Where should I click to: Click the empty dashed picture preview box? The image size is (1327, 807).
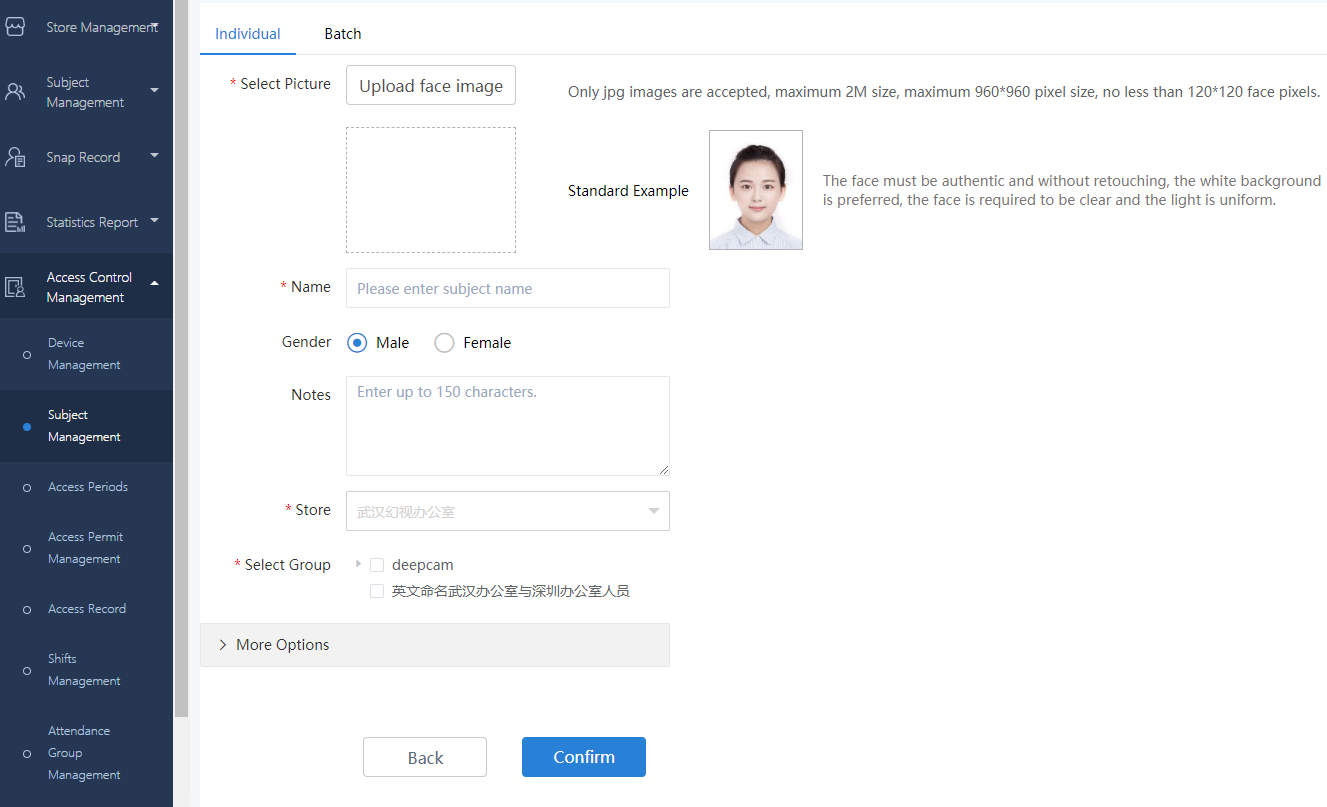(431, 190)
